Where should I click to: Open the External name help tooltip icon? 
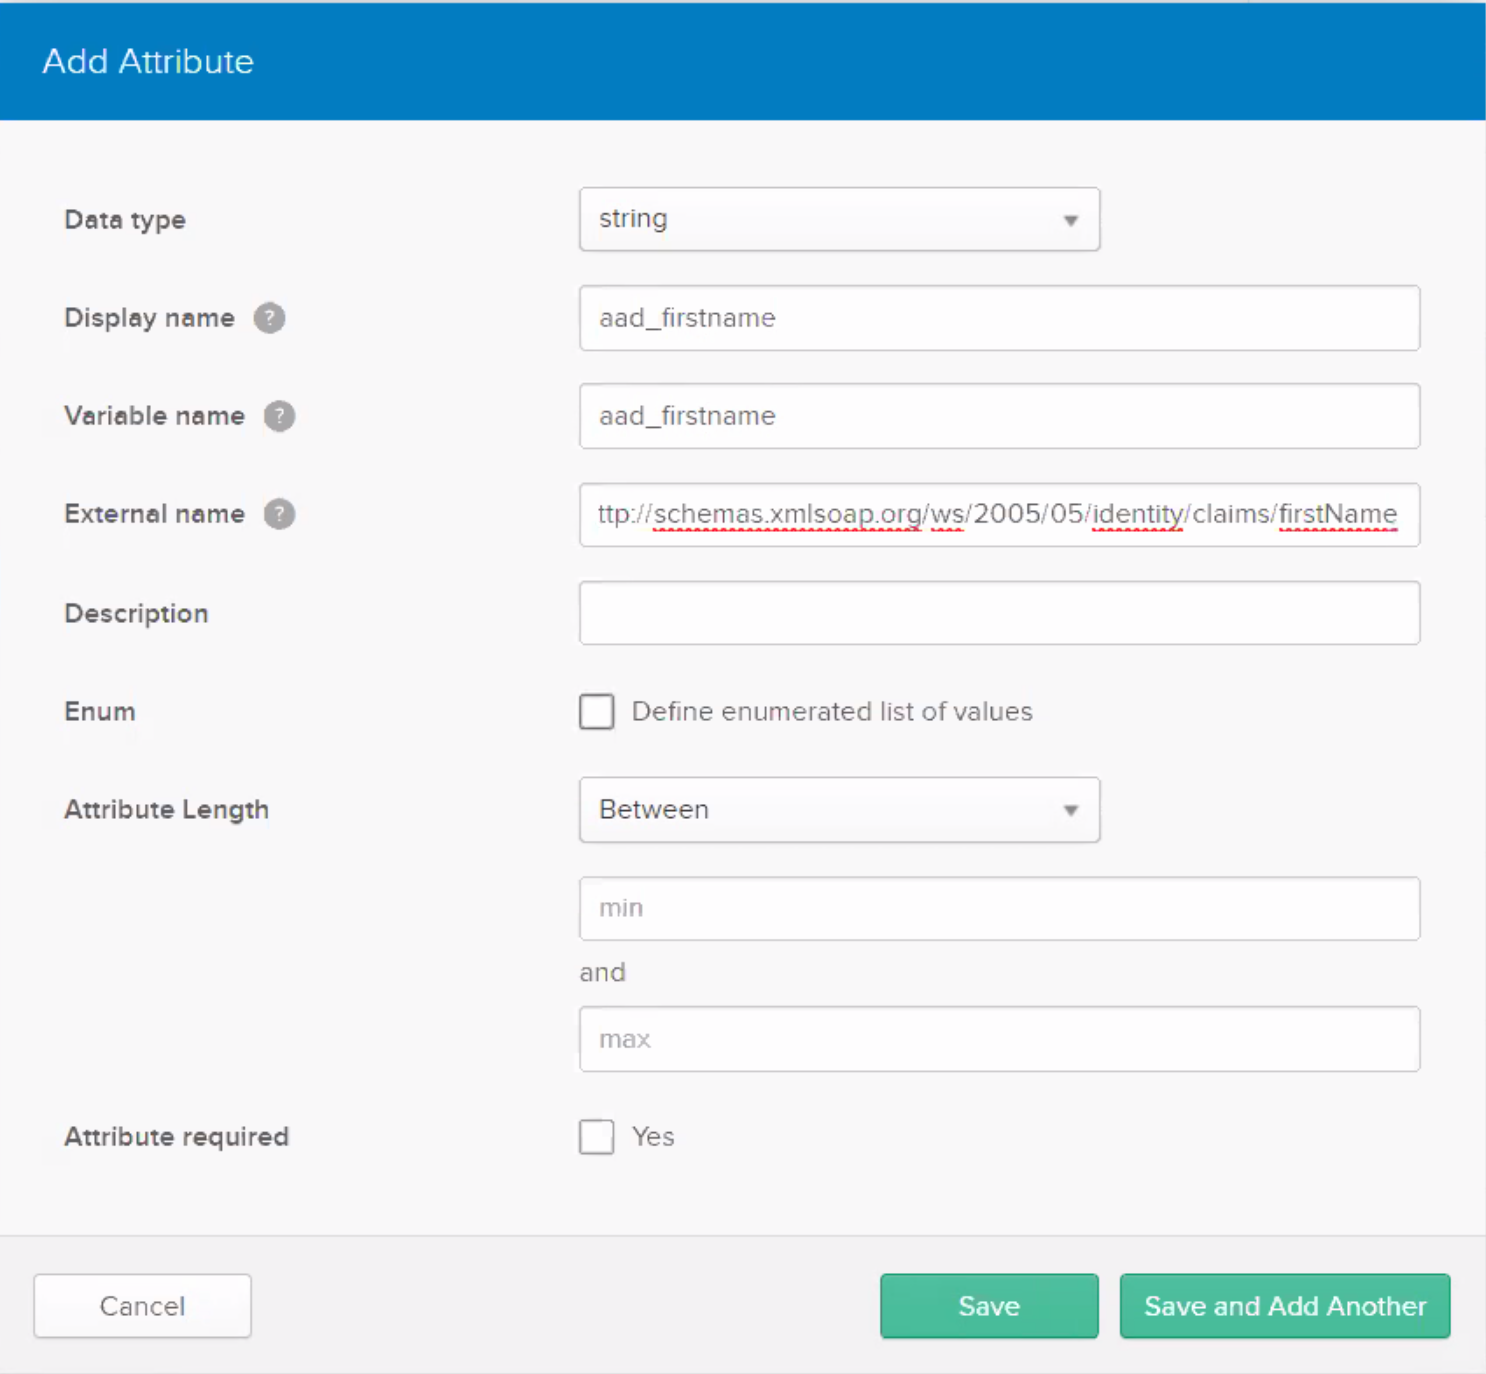(279, 514)
